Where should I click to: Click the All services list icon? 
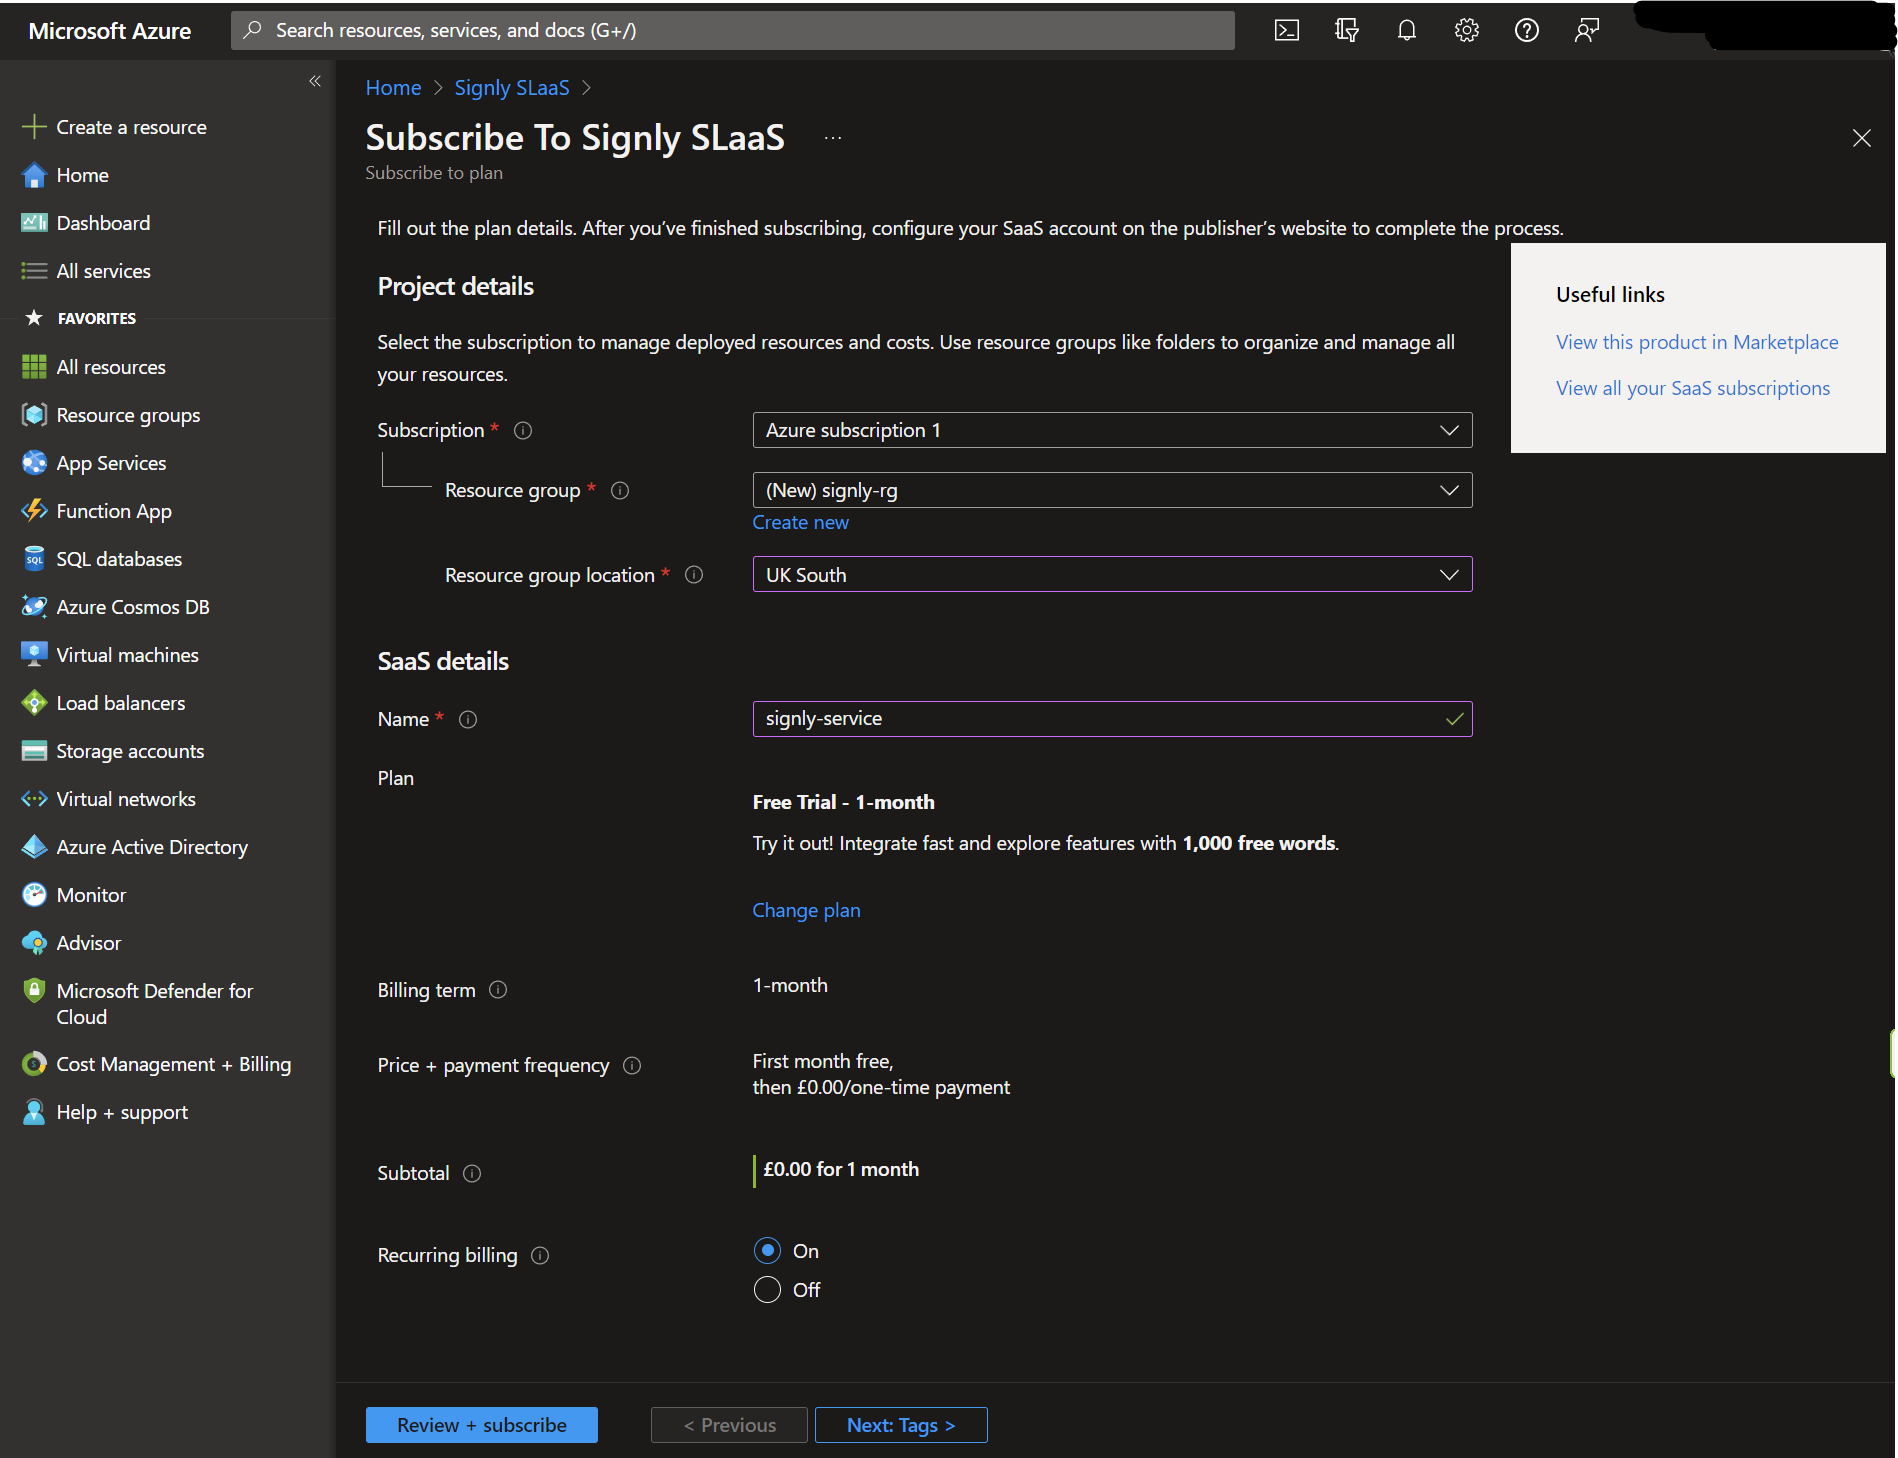click(x=34, y=271)
